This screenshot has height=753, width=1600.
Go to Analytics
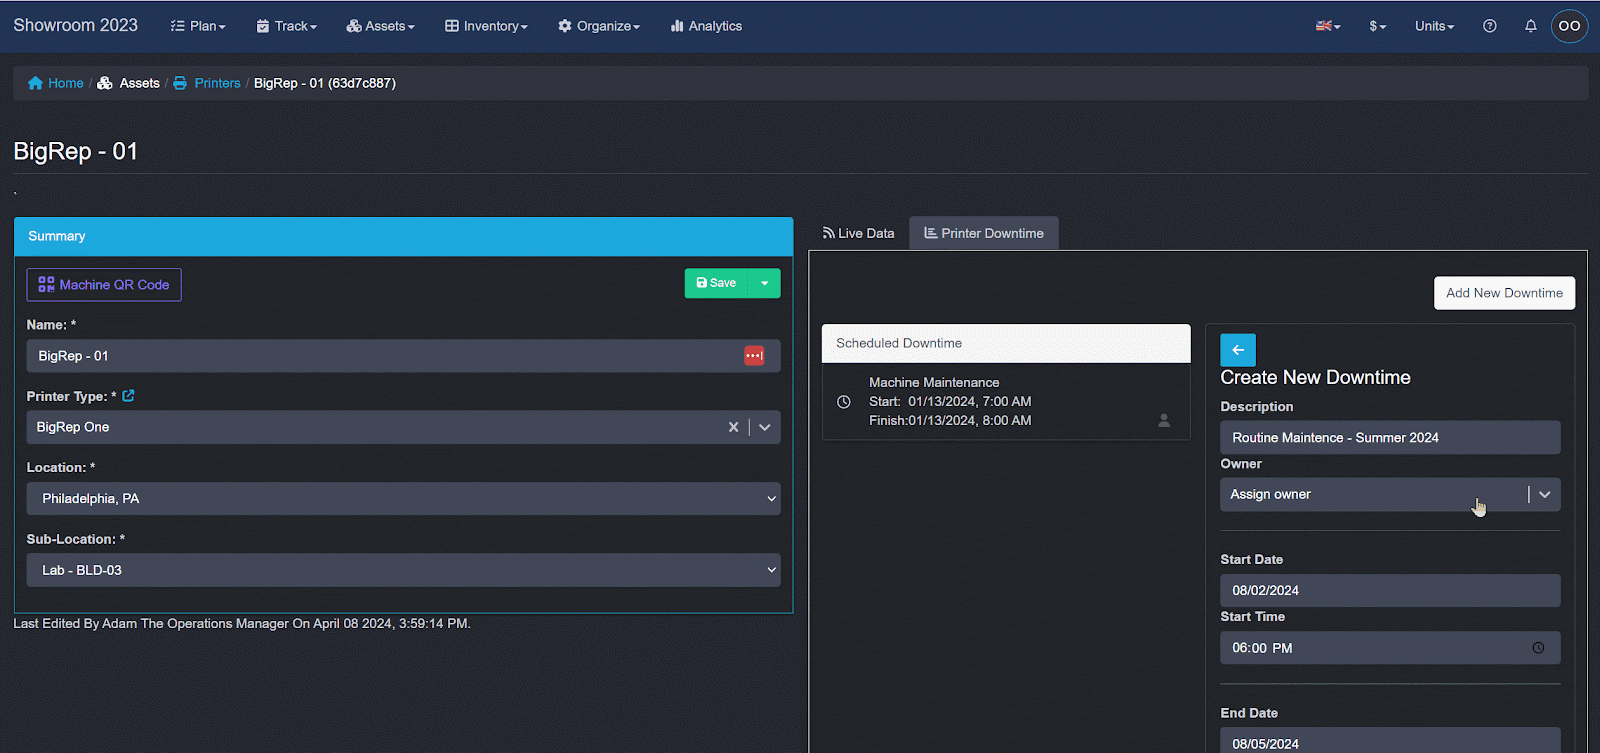[x=706, y=26]
